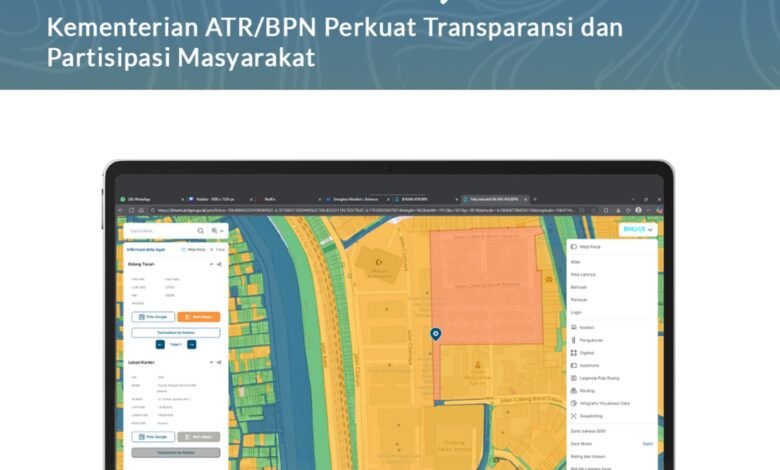Collapse the Bidang Tanah section
Viewport: 780px width, 470px height.
click(x=211, y=264)
